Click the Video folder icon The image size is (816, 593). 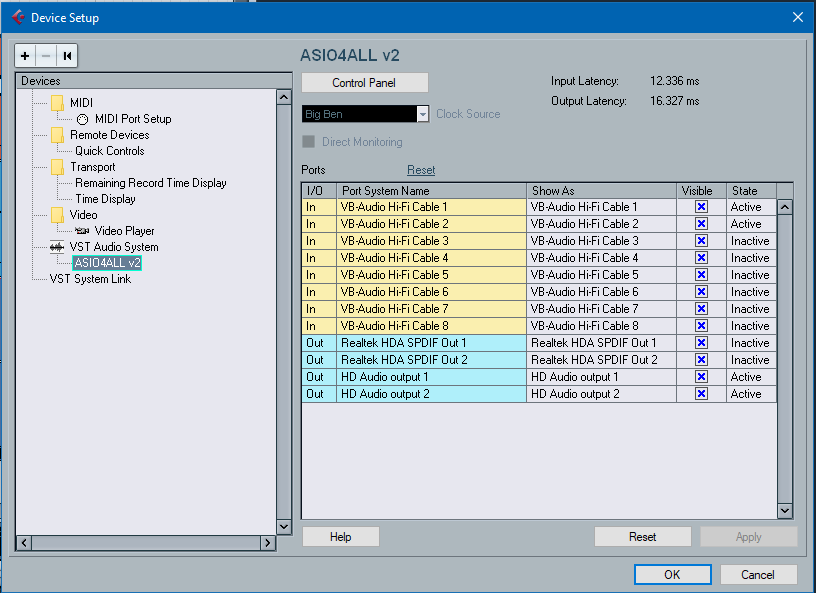click(x=58, y=215)
